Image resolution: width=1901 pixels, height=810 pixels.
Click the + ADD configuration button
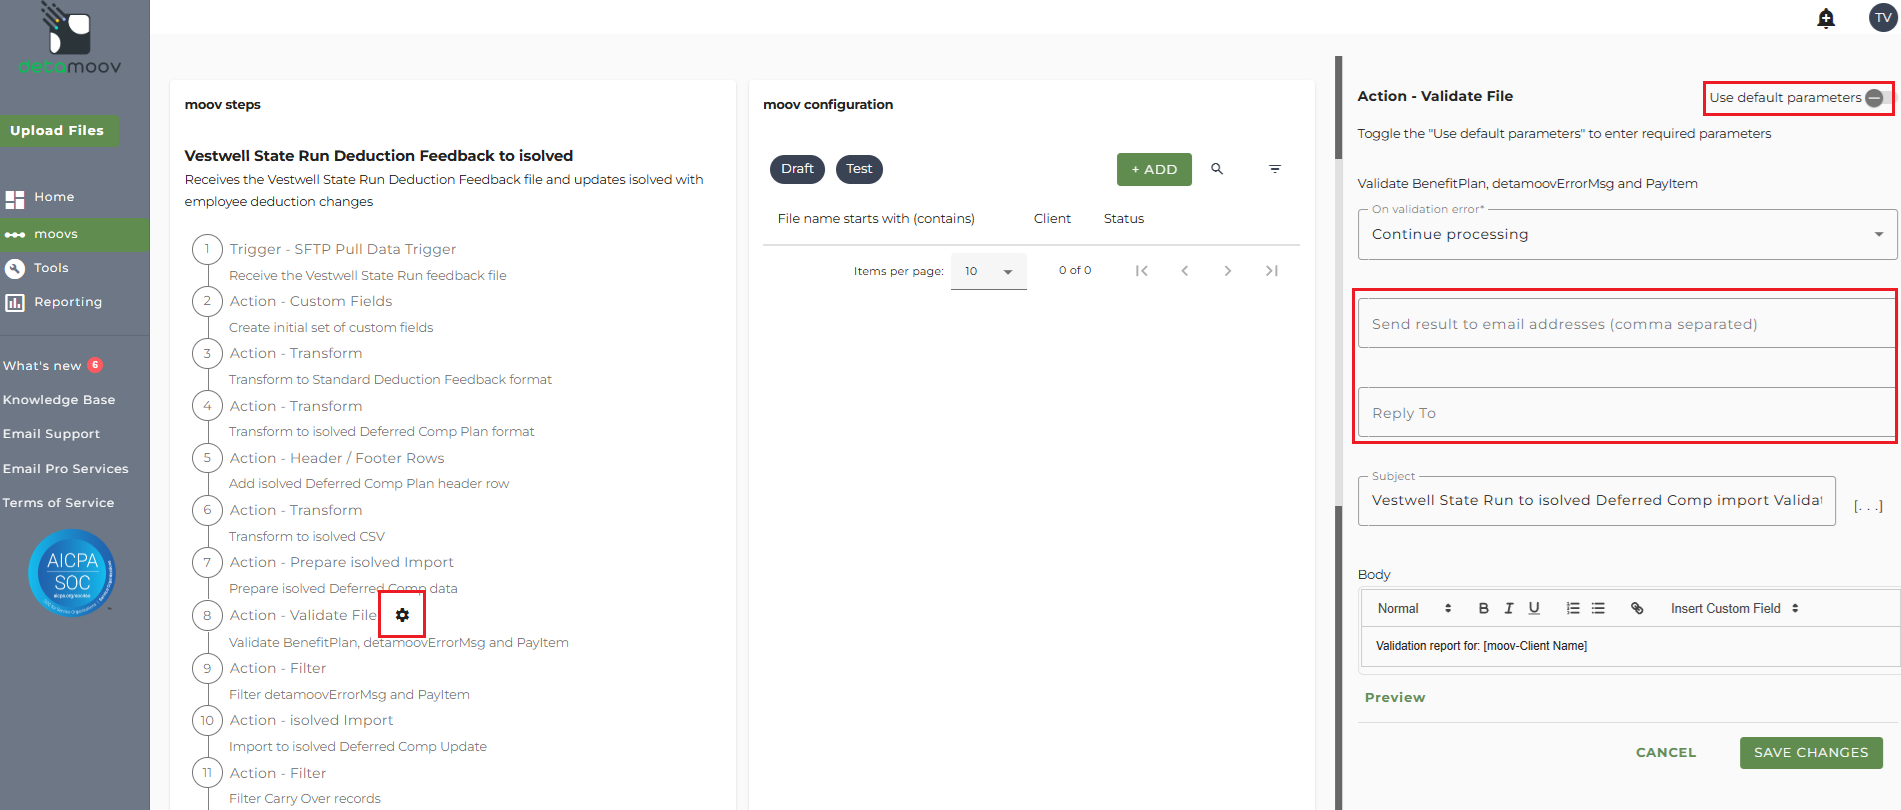[x=1154, y=169]
